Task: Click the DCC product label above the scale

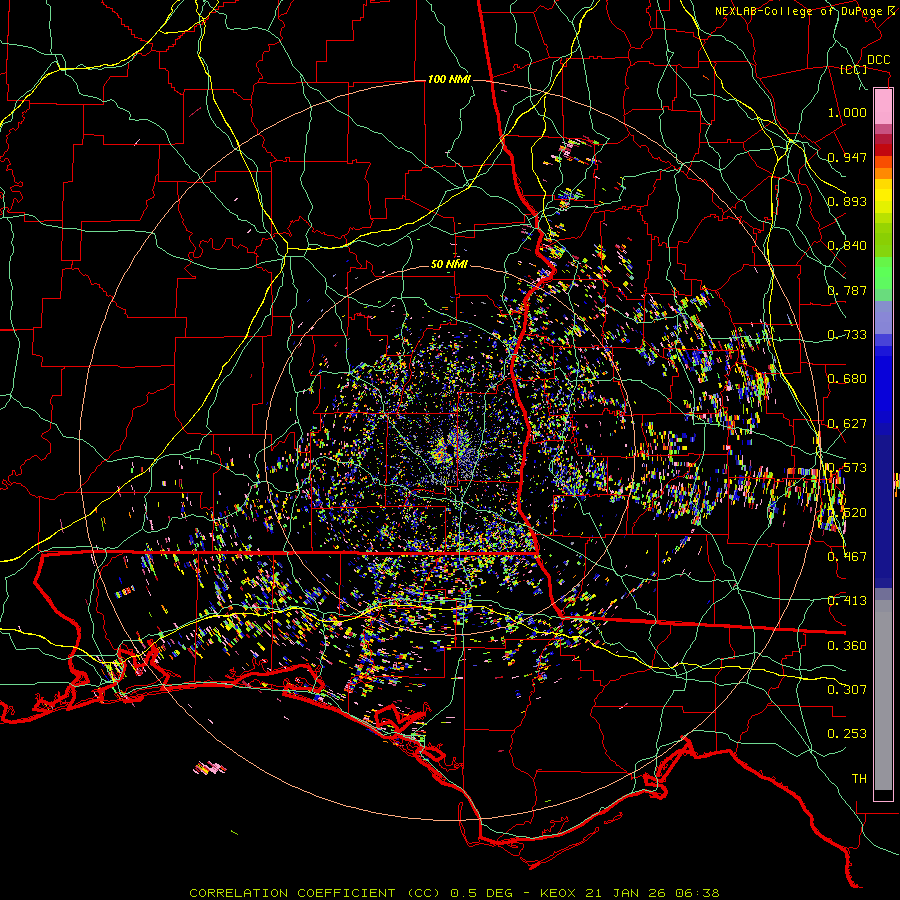Action: point(878,60)
